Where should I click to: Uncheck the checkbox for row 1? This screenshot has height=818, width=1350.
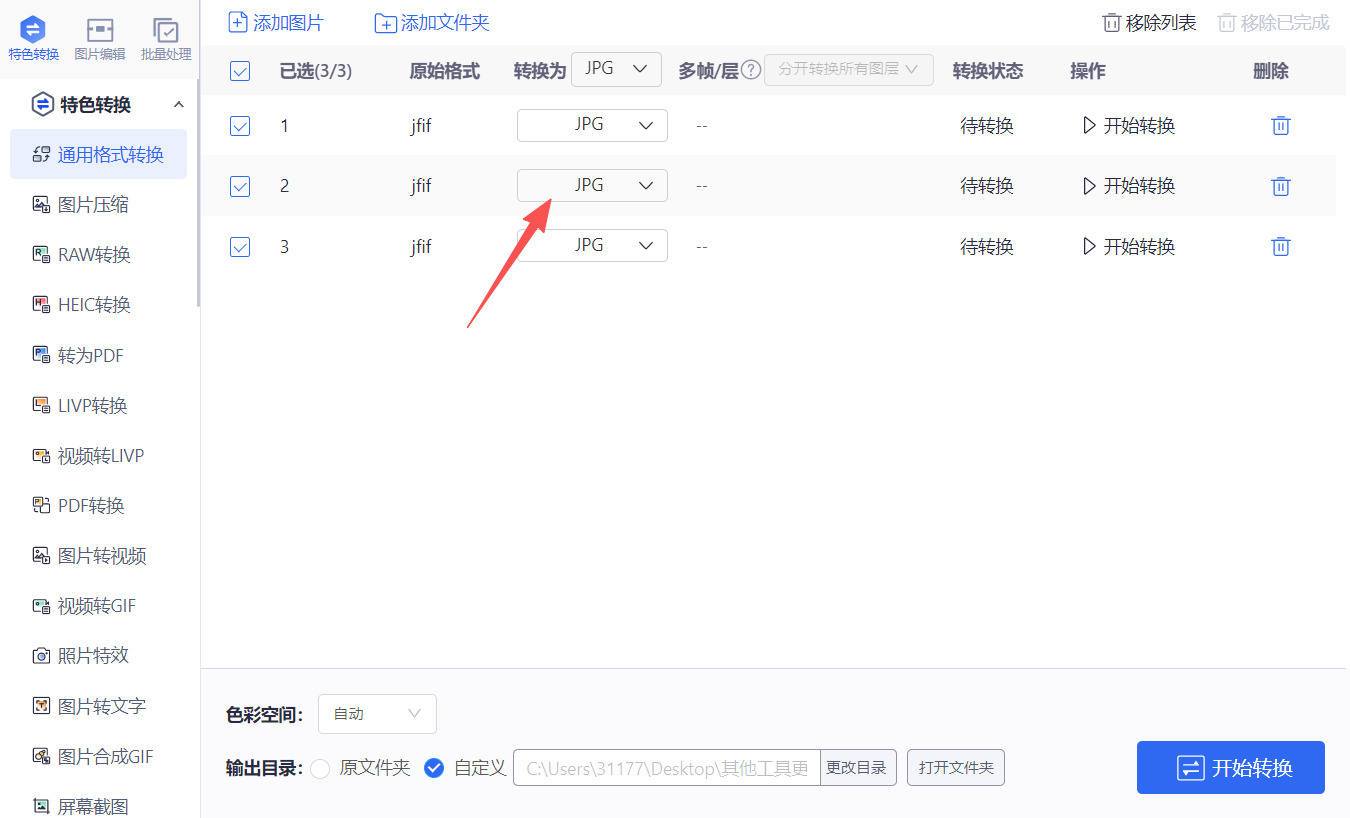[240, 126]
